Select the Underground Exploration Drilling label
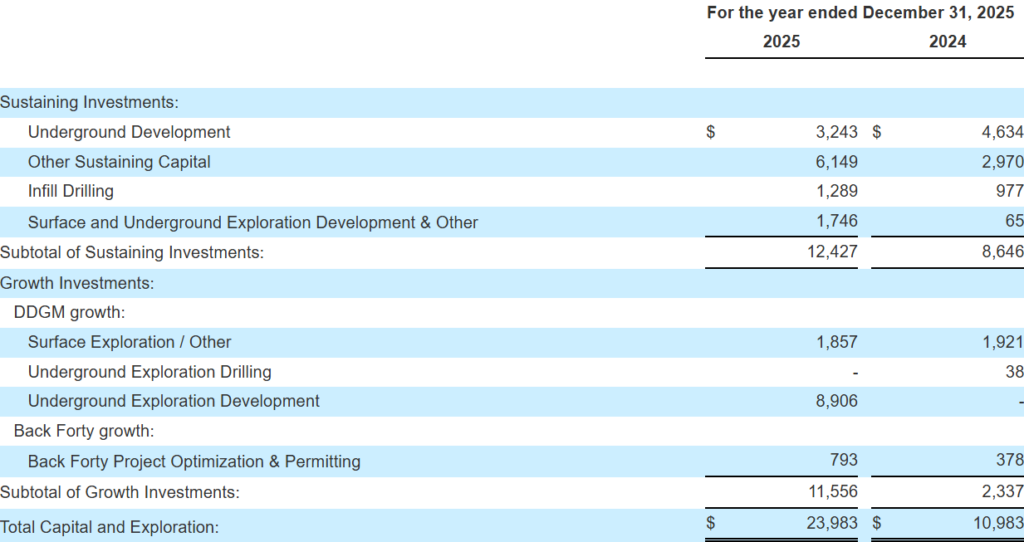Image resolution: width=1024 pixels, height=542 pixels. [x=149, y=372]
